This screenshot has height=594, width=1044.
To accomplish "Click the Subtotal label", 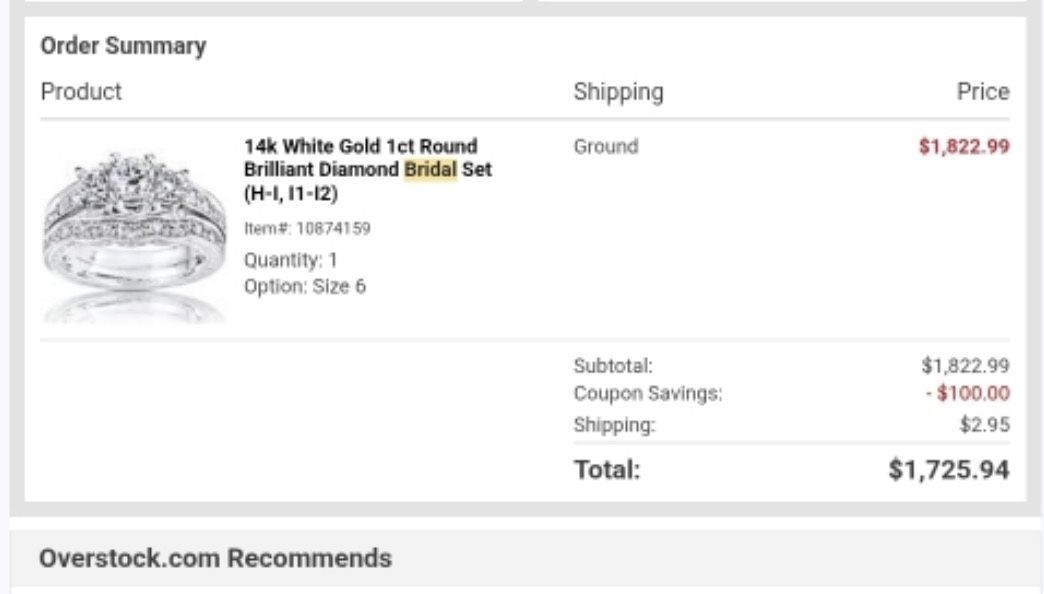I will (613, 366).
